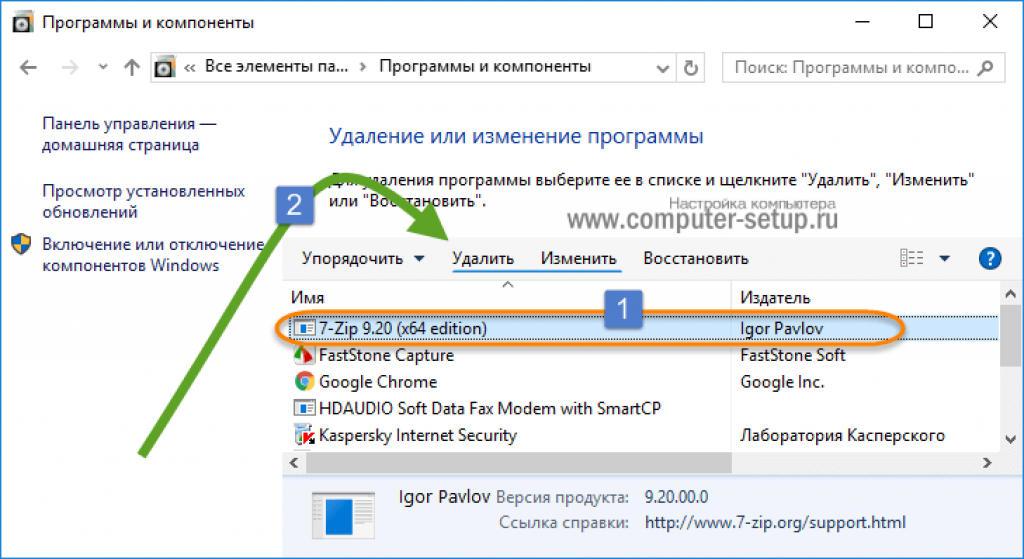The image size is (1024, 559).
Task: Click the horizontal scrollbar thumb
Action: click(x=519, y=463)
